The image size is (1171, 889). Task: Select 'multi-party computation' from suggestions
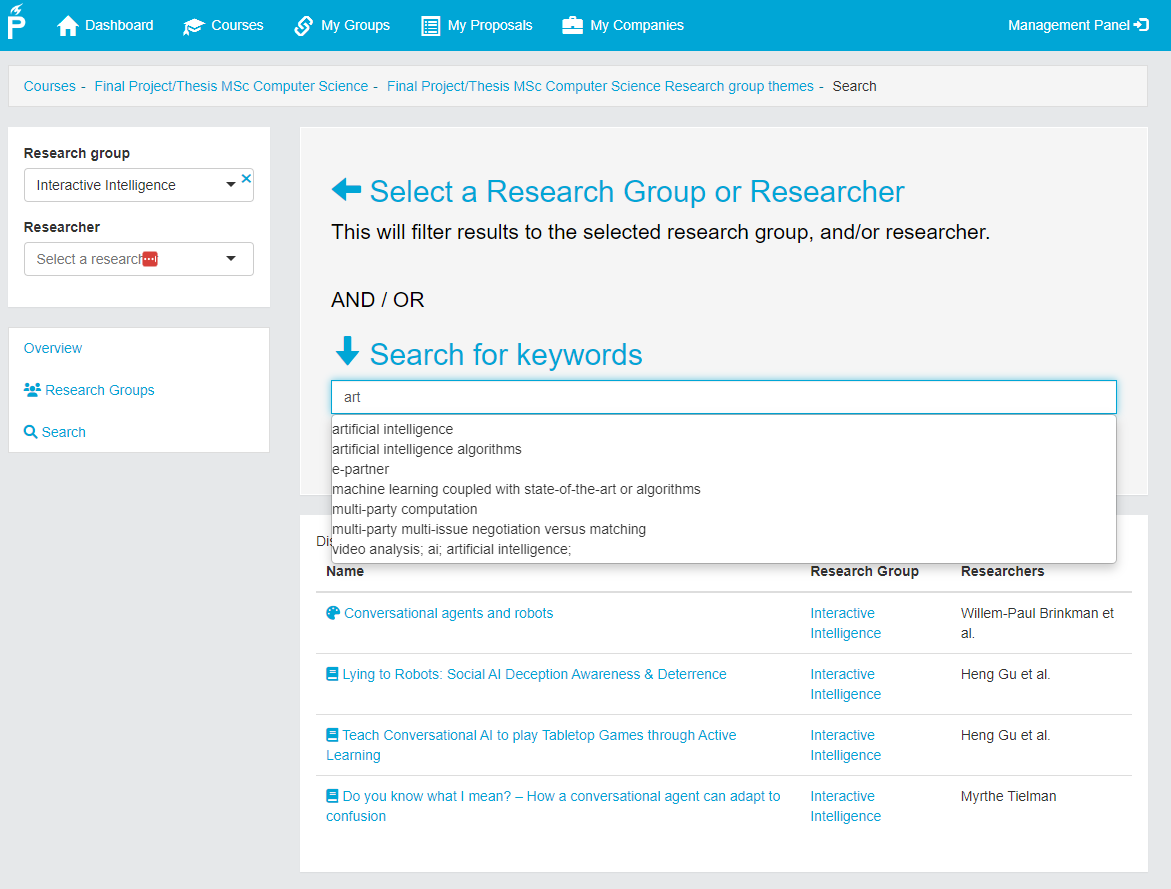click(405, 509)
